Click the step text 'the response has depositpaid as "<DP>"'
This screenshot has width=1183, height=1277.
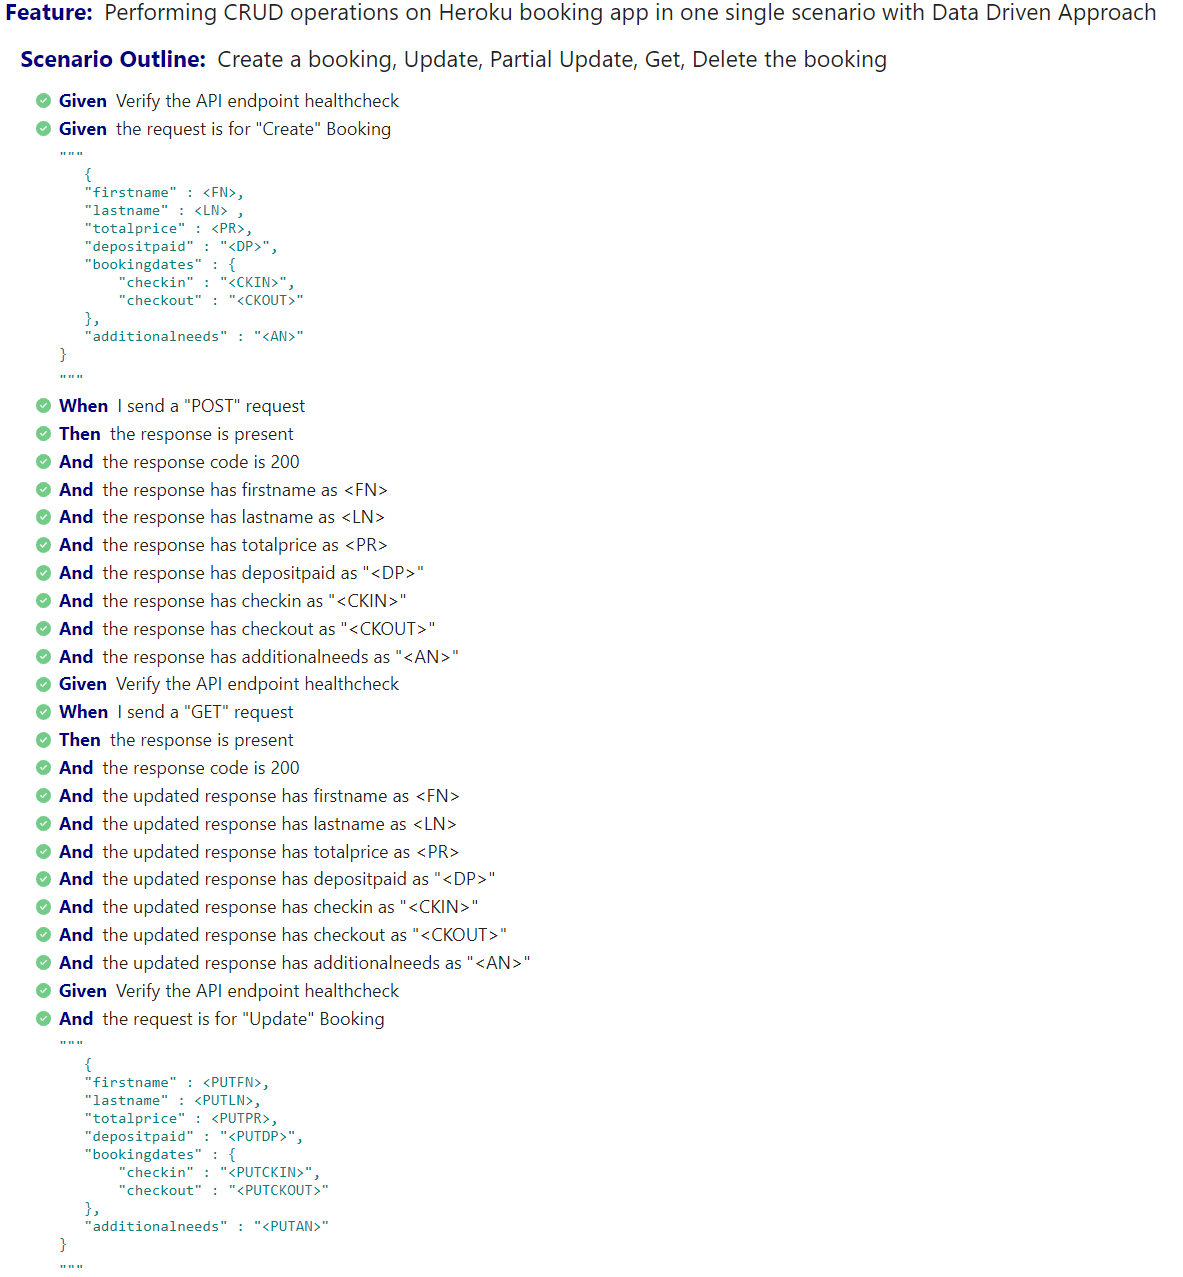[263, 573]
